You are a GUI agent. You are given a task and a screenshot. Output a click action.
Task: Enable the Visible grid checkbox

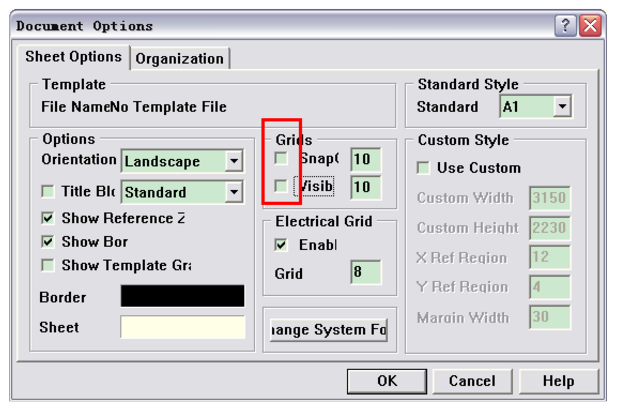tap(282, 186)
